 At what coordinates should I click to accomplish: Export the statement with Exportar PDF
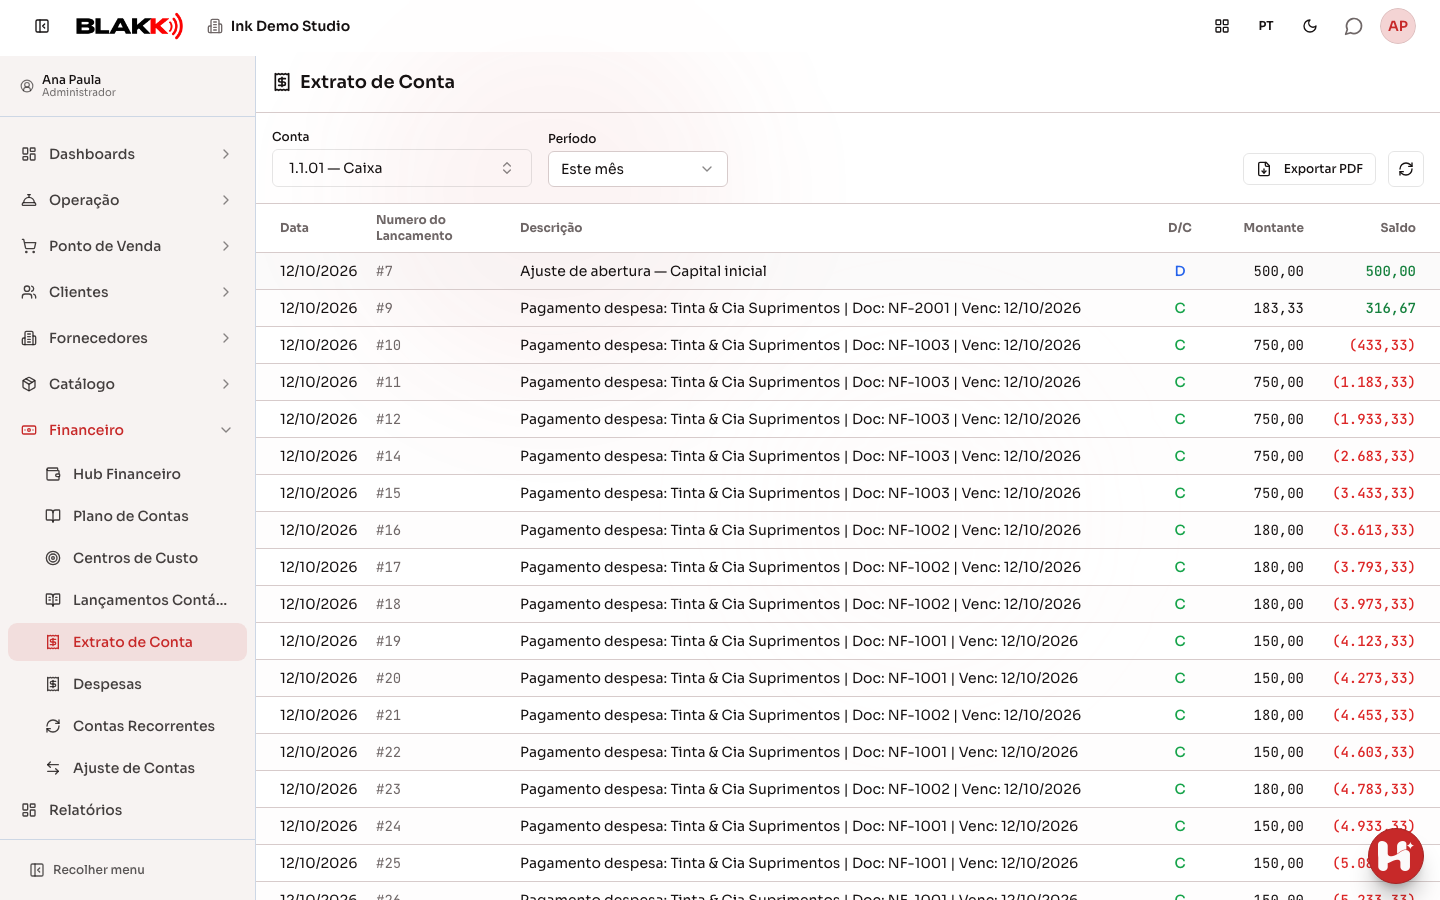tap(1309, 169)
